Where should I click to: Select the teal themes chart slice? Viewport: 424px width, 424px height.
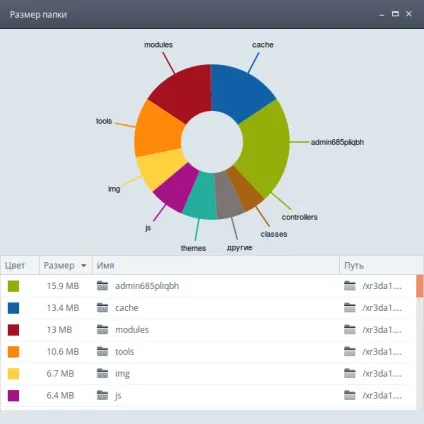200,197
